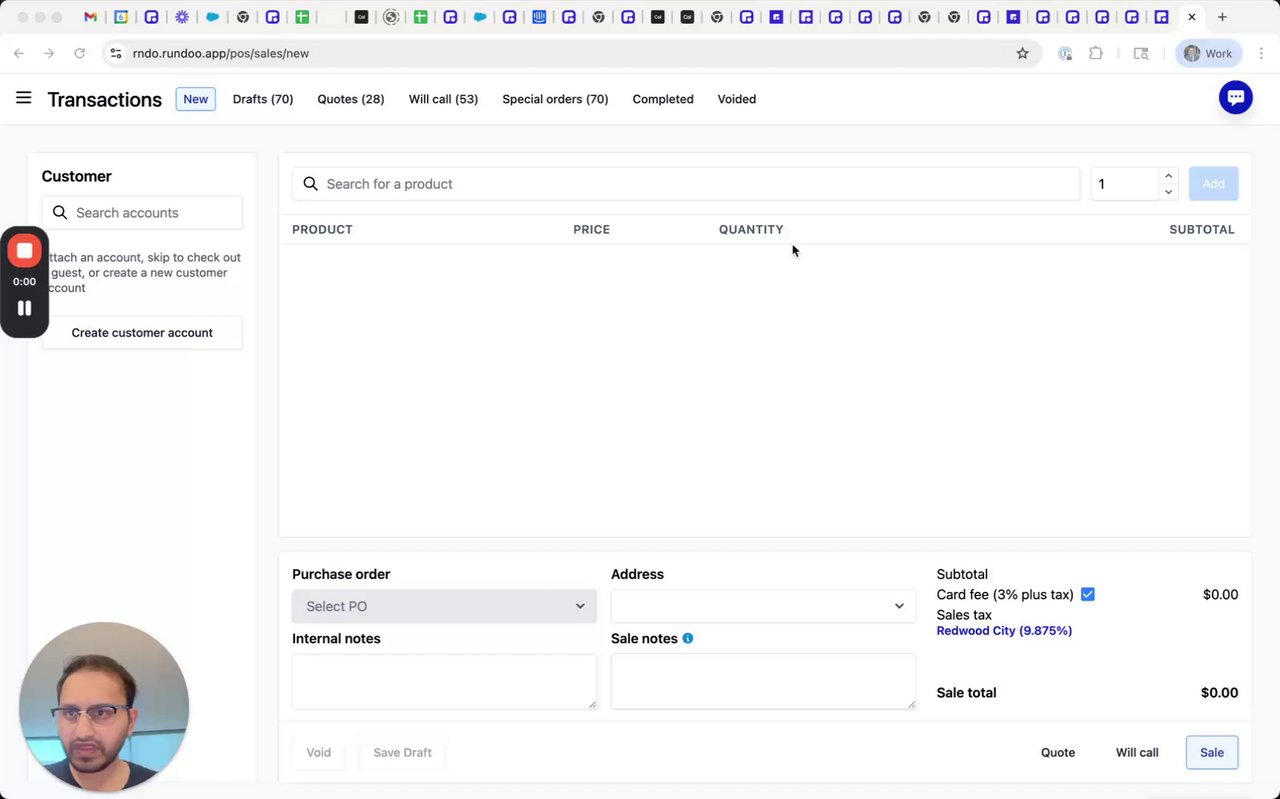Open the Special orders (70) tab
The width and height of the screenshot is (1280, 799).
[555, 99]
